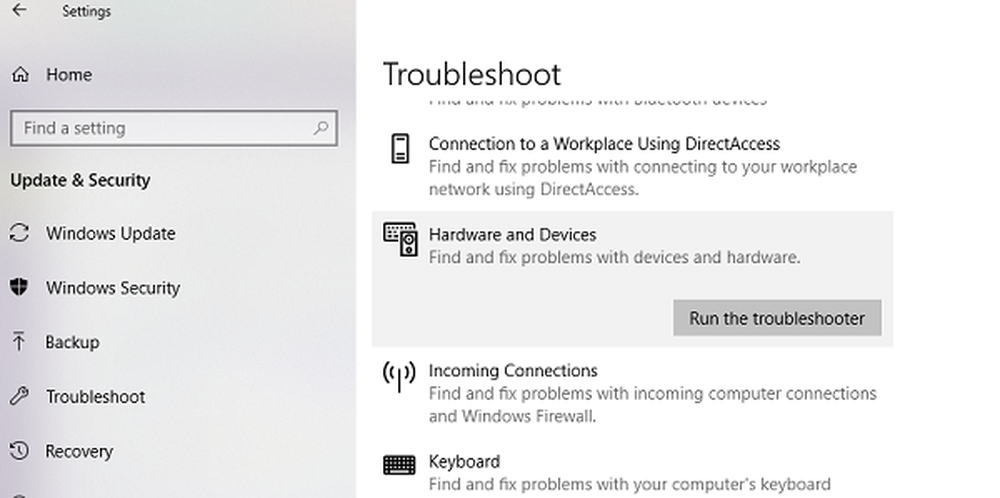Expand the Incoming Connections troubleshooter entry
The height and width of the screenshot is (498, 1000).
[513, 371]
